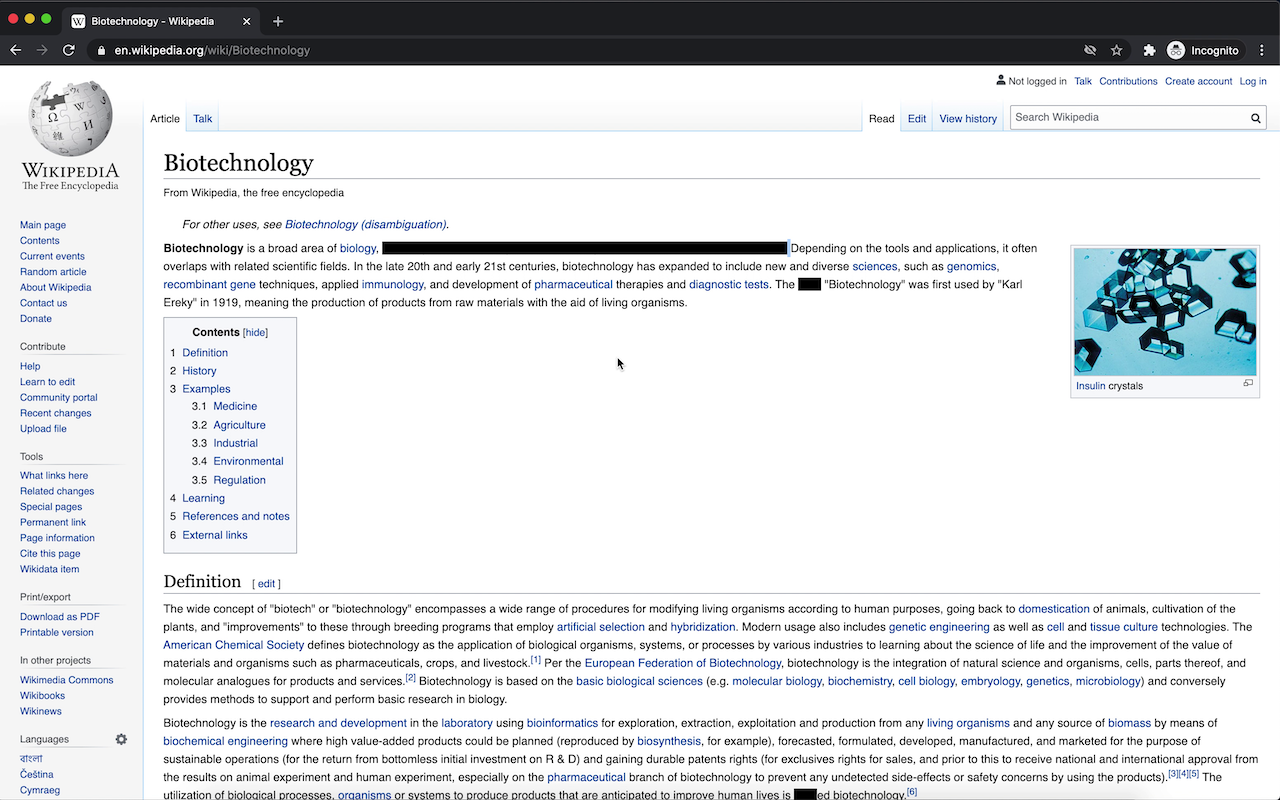
Task: Open Wikimedia Commons sidebar link
Action: [67, 680]
